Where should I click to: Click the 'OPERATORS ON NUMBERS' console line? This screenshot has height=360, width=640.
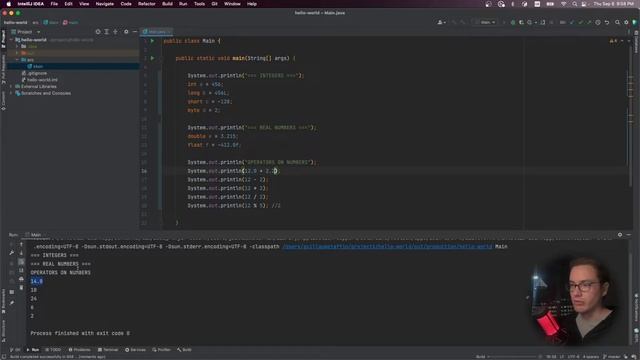[x=60, y=272]
